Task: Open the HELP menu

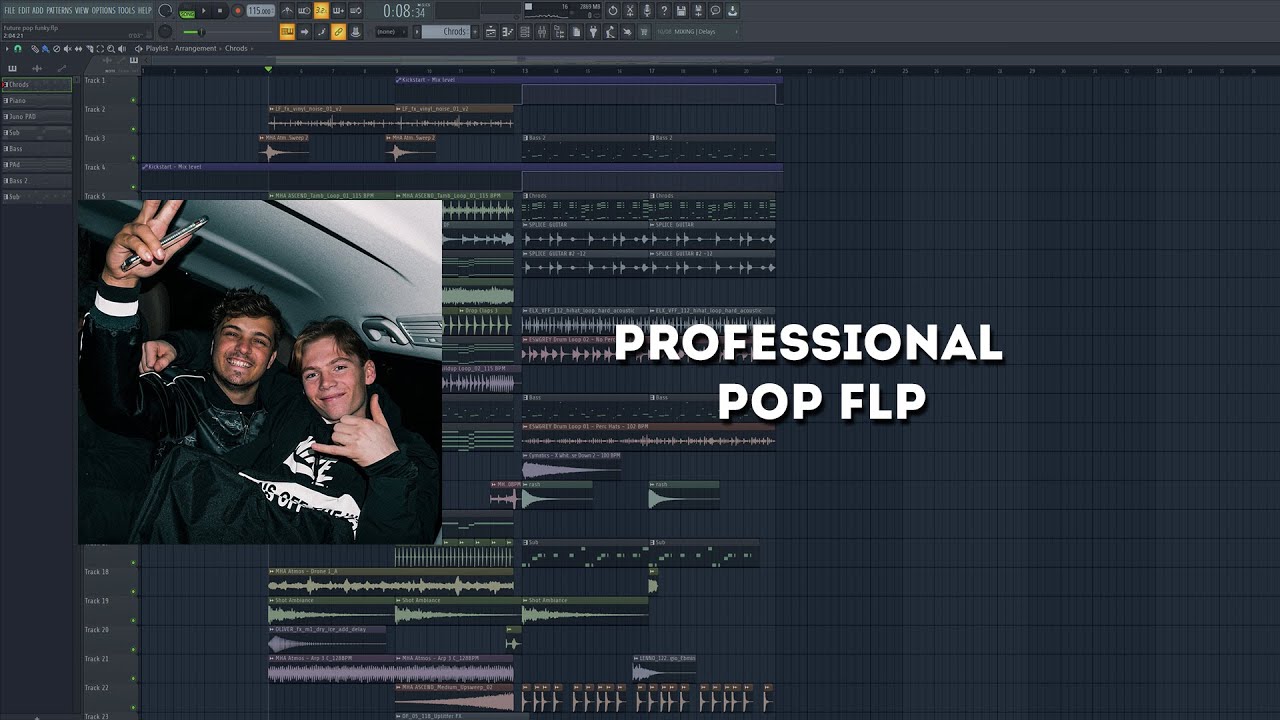Action: pyautogui.click(x=145, y=10)
